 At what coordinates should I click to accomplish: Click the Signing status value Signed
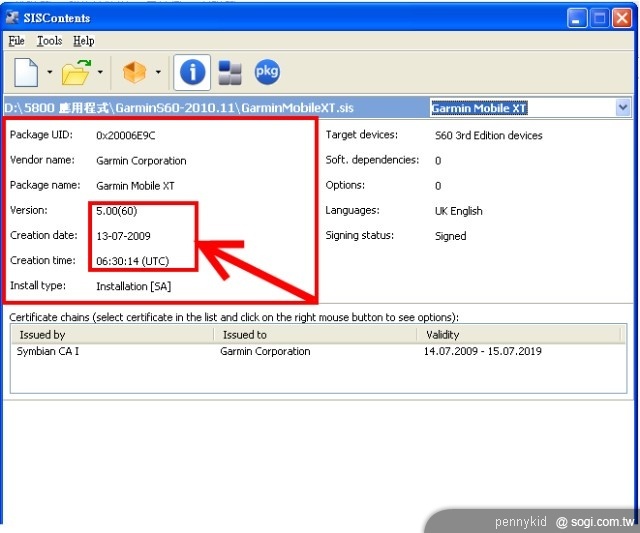click(450, 236)
